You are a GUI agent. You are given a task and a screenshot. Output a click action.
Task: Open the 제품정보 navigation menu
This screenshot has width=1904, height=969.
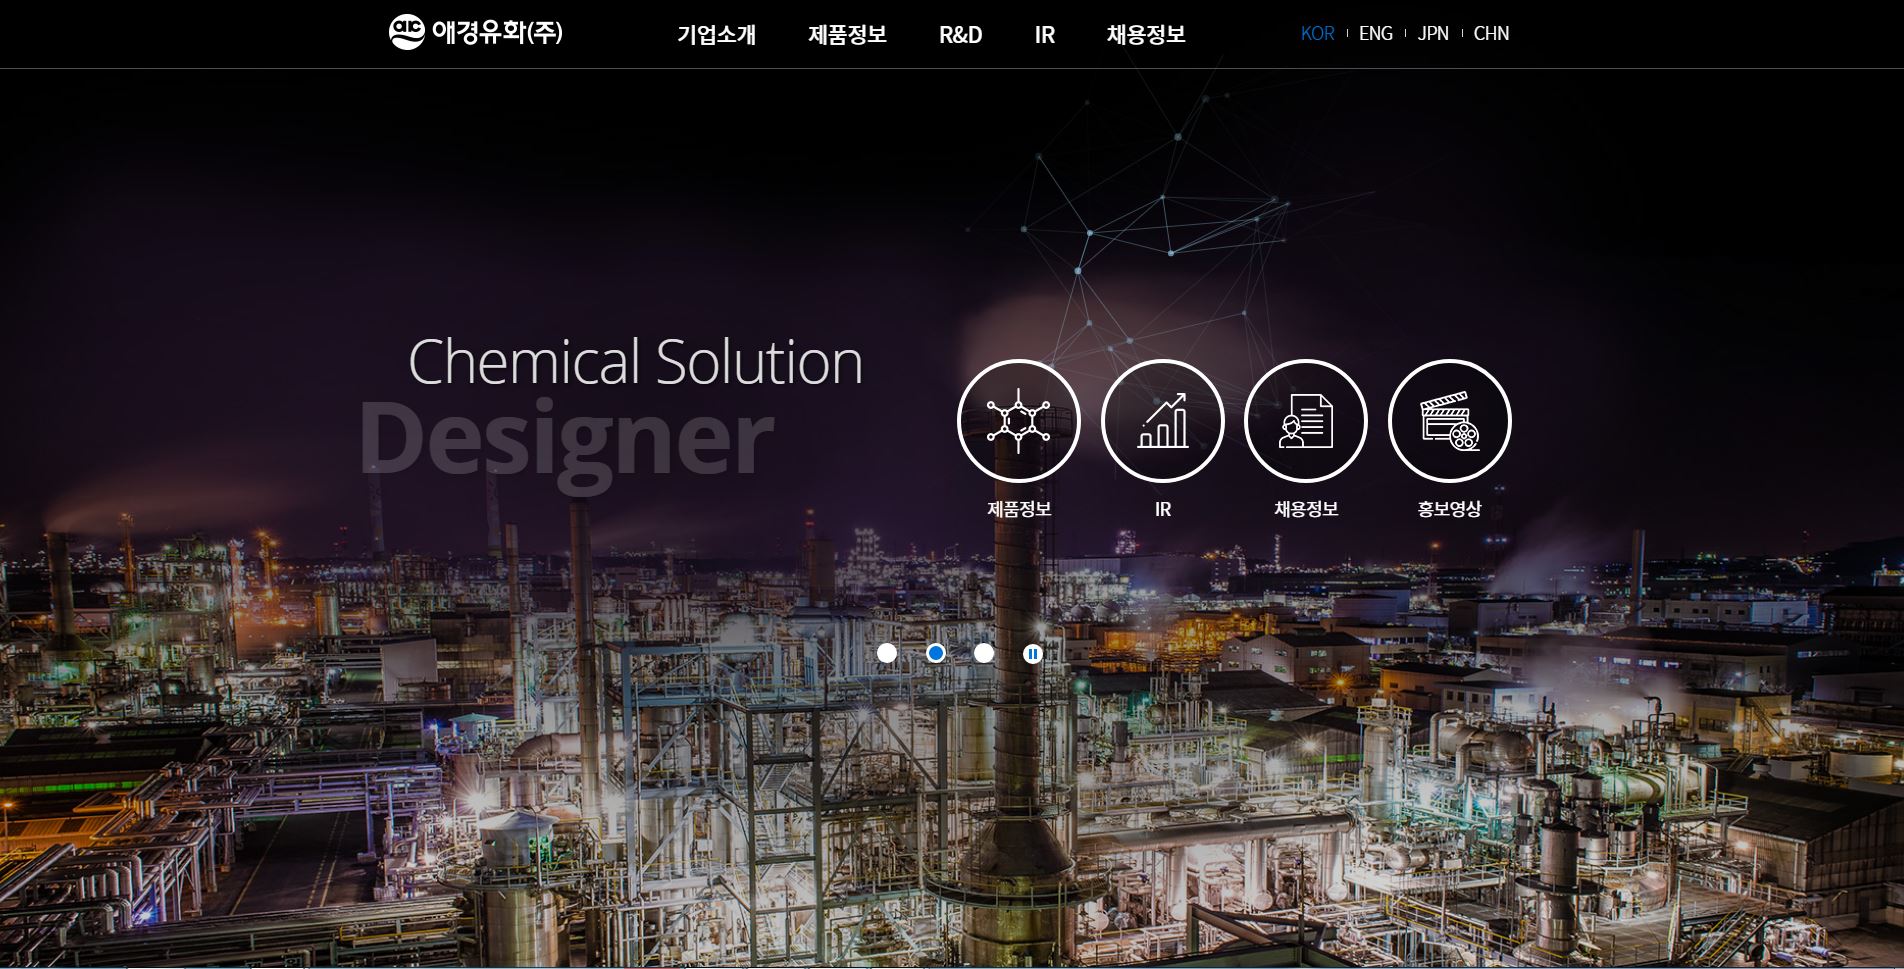[x=847, y=35]
